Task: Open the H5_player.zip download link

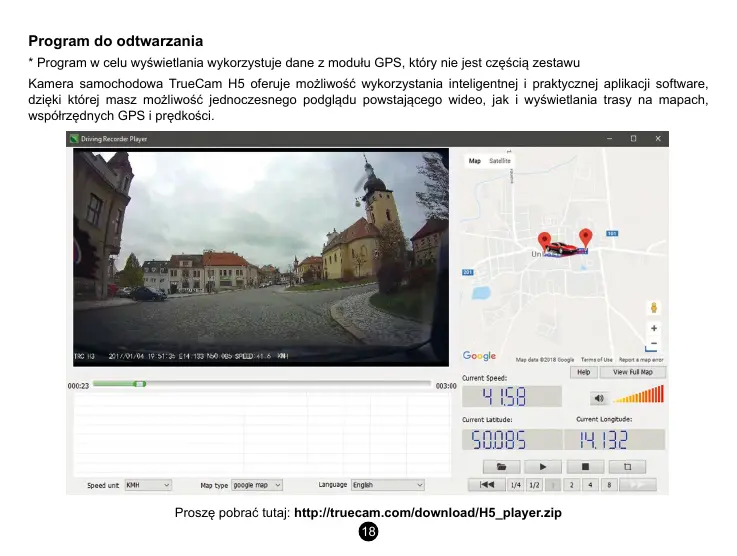Action: [x=428, y=512]
